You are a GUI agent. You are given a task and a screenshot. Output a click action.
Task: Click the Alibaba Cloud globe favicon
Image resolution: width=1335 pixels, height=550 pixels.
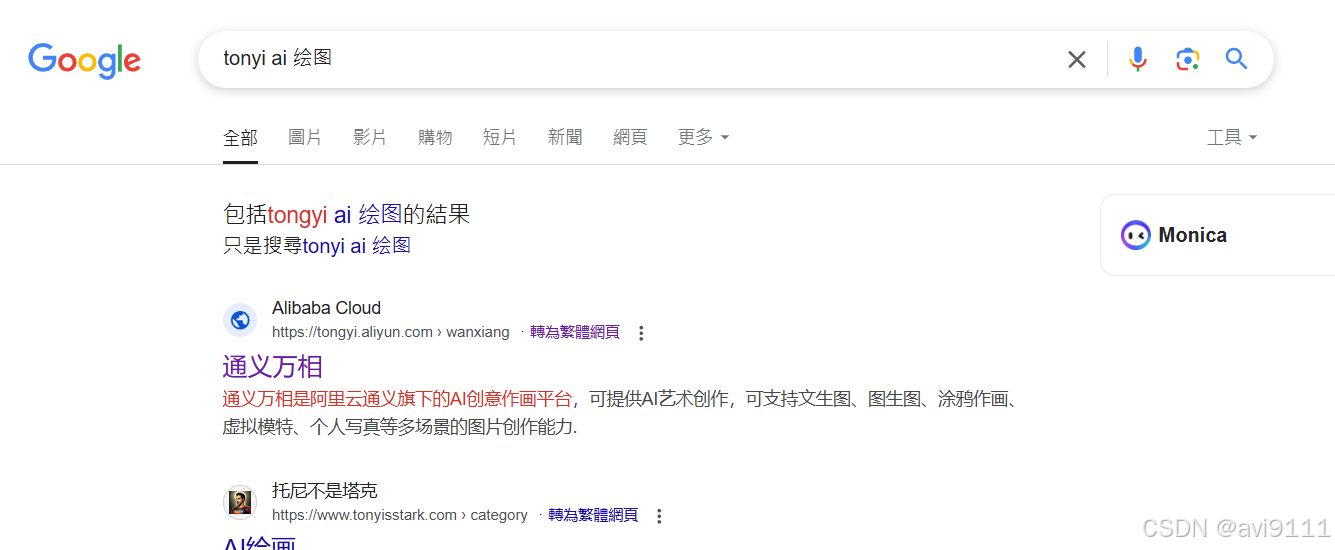(240, 320)
